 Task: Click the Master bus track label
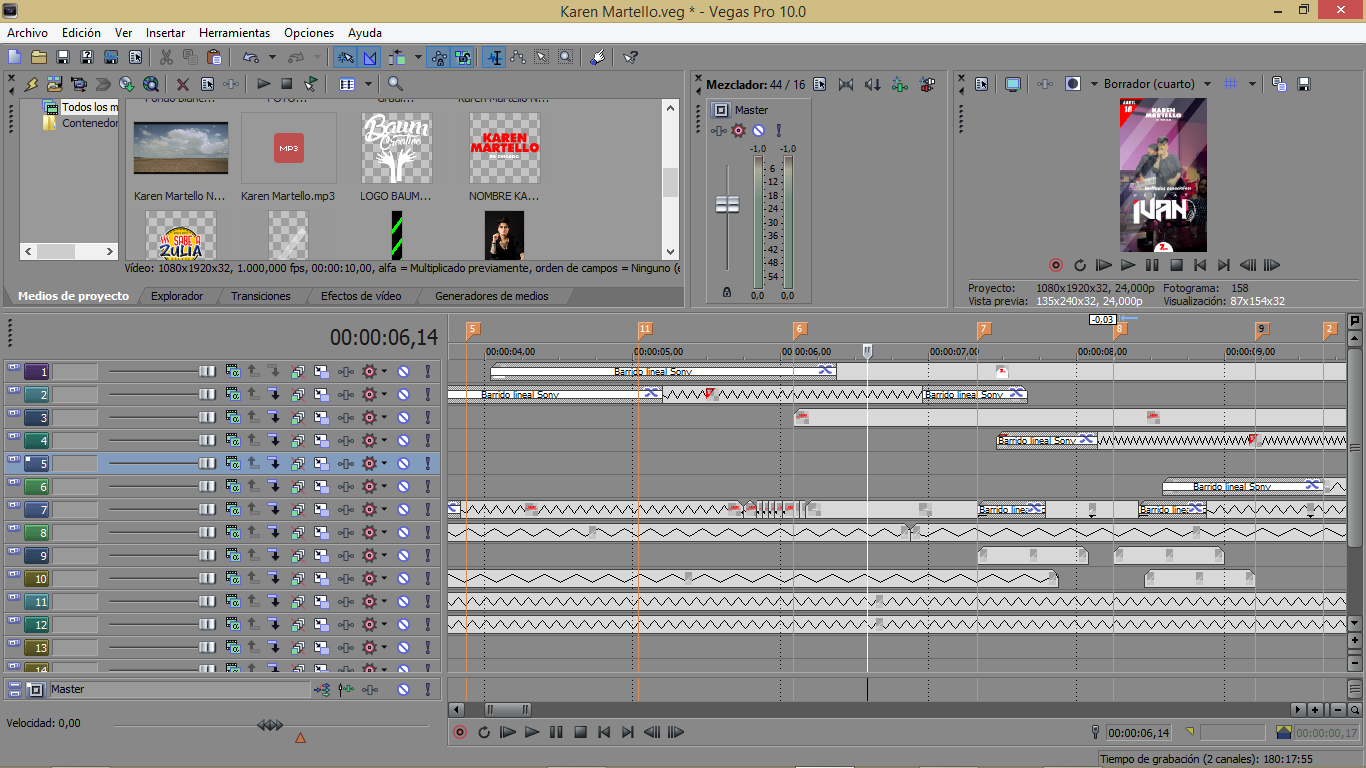pyautogui.click(x=180, y=689)
